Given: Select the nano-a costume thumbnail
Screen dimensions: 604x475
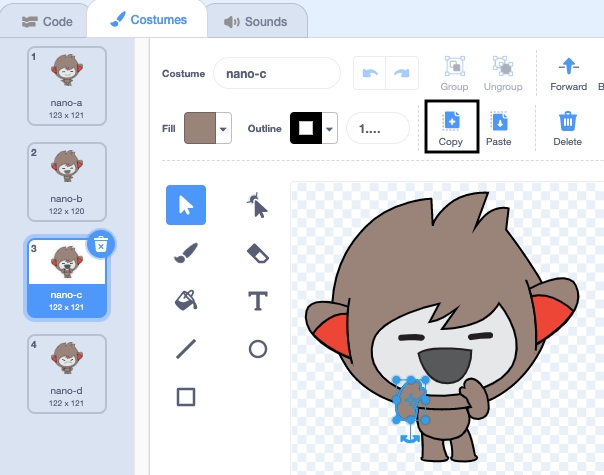Looking at the screenshot, I should click(67, 81).
